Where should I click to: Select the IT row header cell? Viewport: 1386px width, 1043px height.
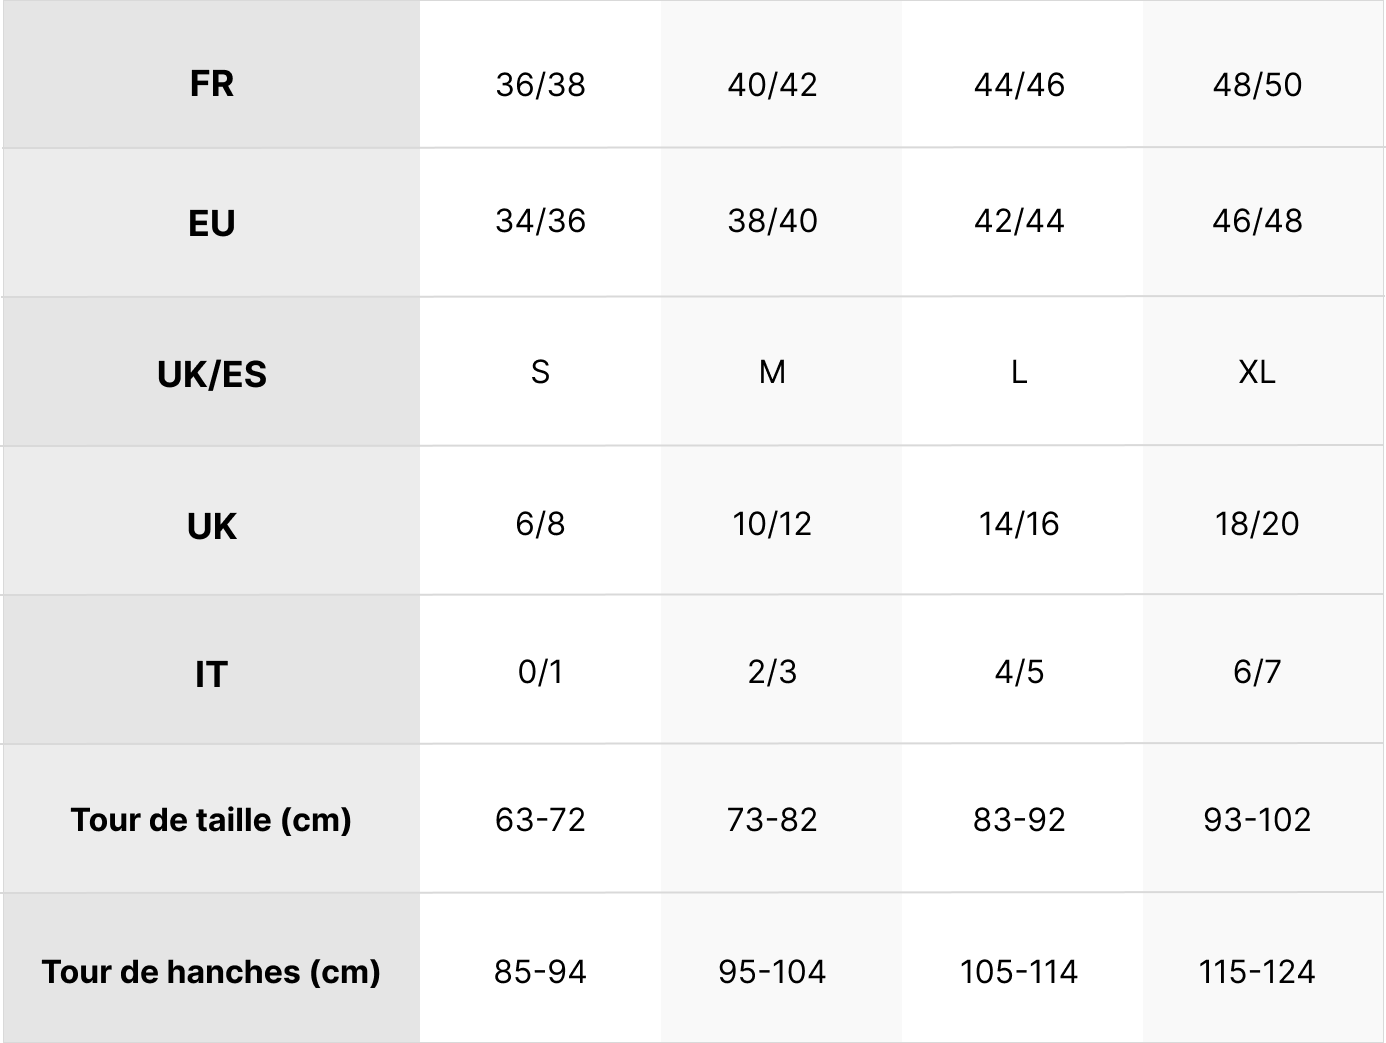211,674
